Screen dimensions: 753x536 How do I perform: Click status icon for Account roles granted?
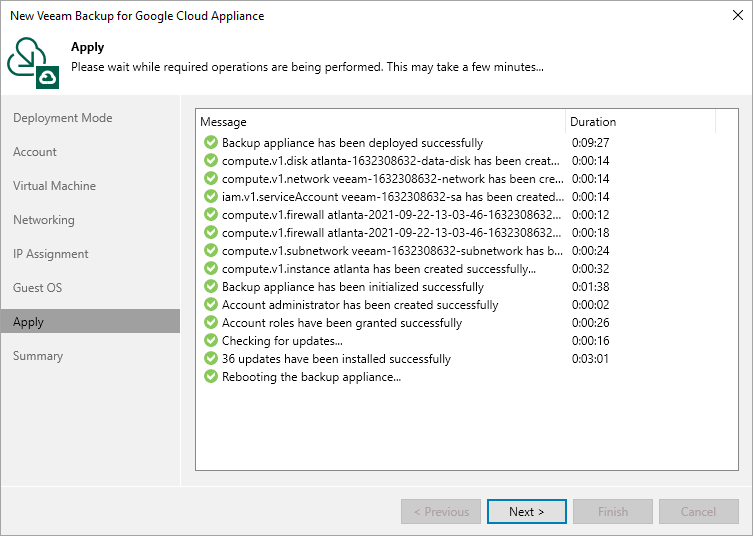tap(210, 323)
